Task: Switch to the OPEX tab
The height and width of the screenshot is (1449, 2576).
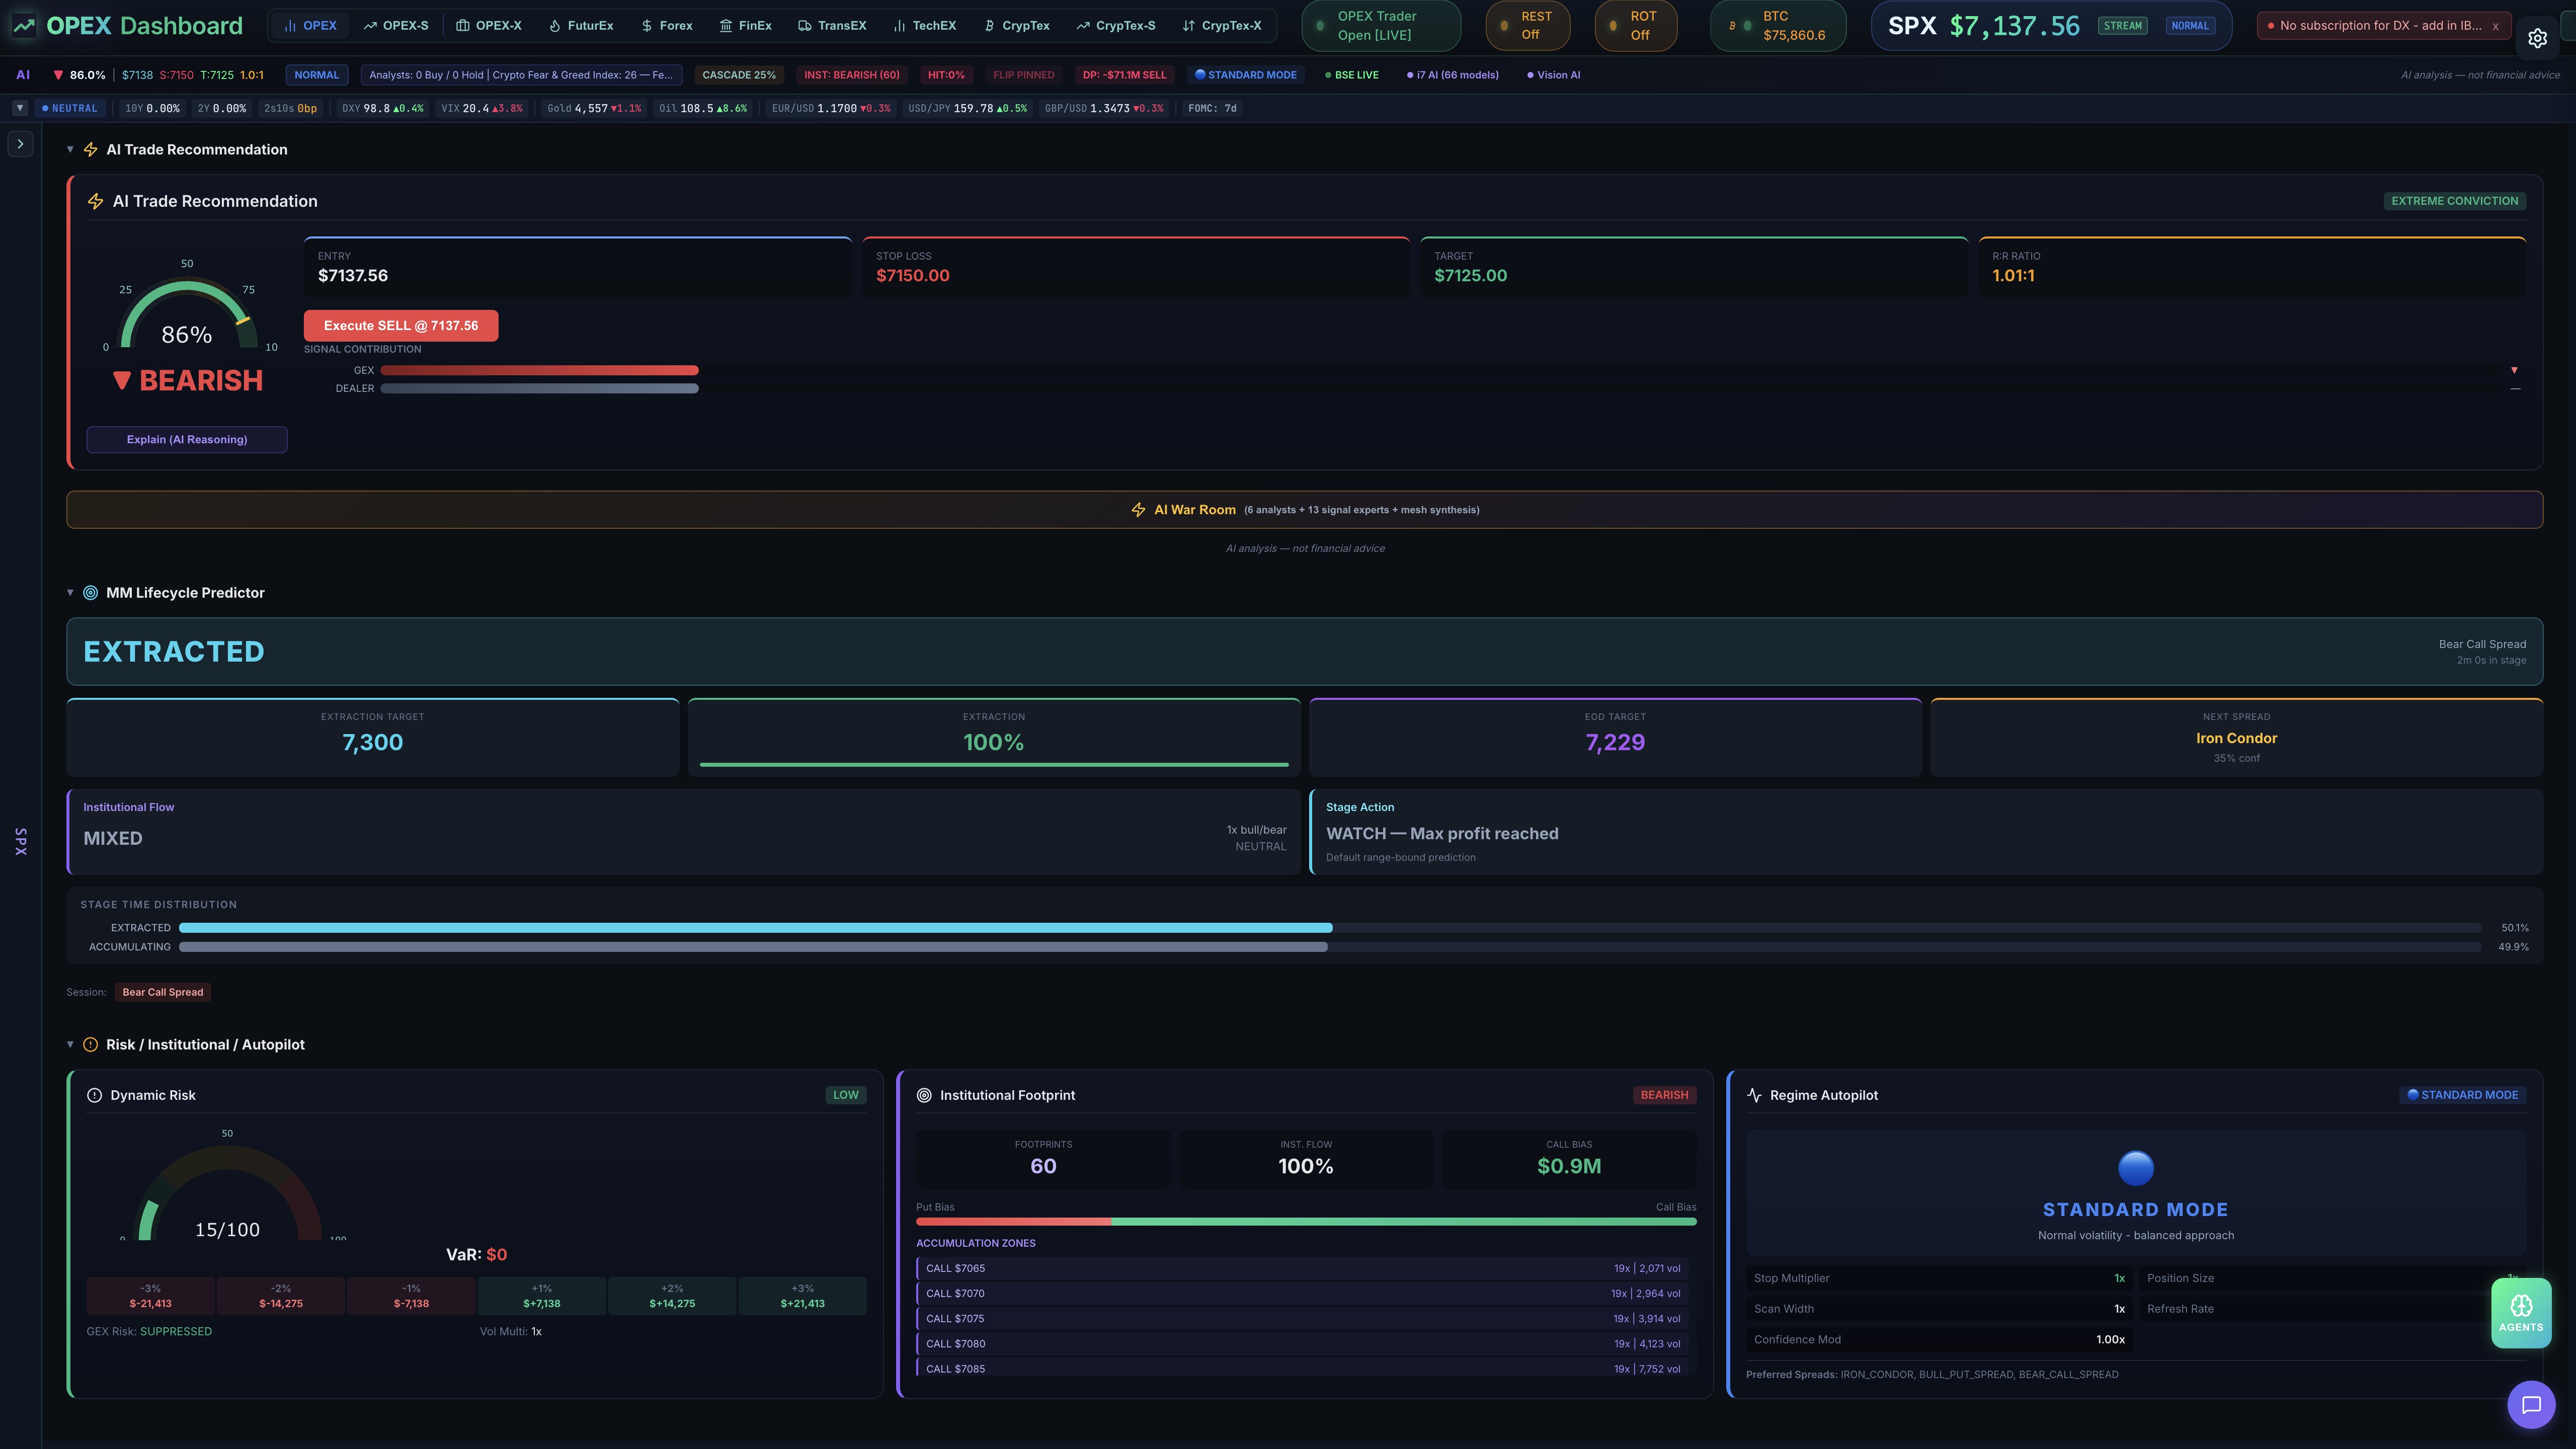Action: [310, 26]
